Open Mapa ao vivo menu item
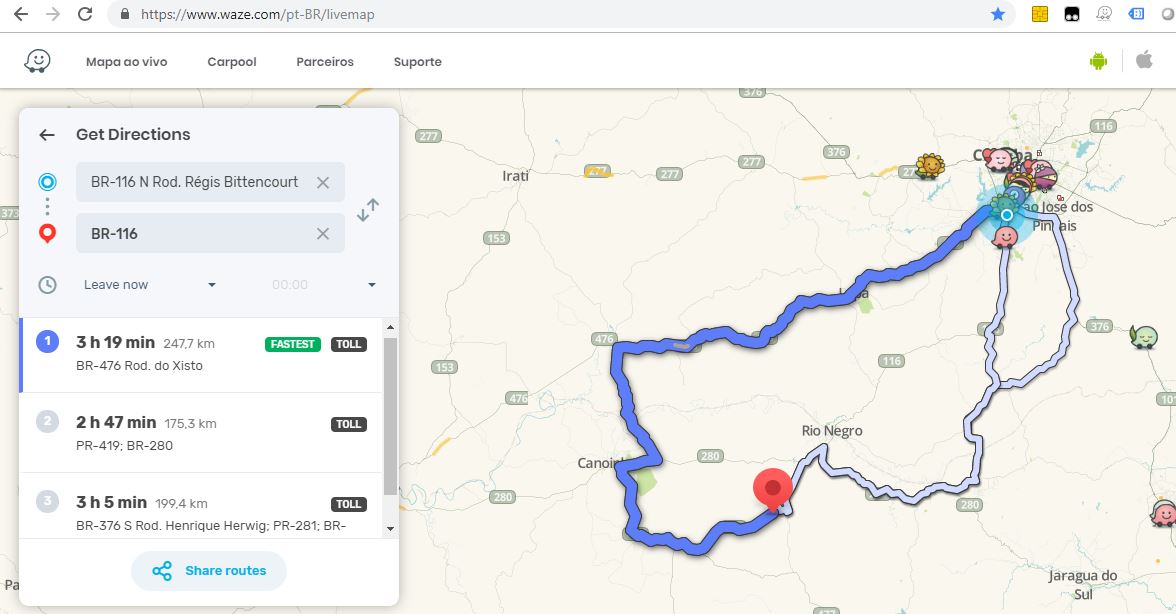Viewport: 1176px width, 614px height. 127,61
